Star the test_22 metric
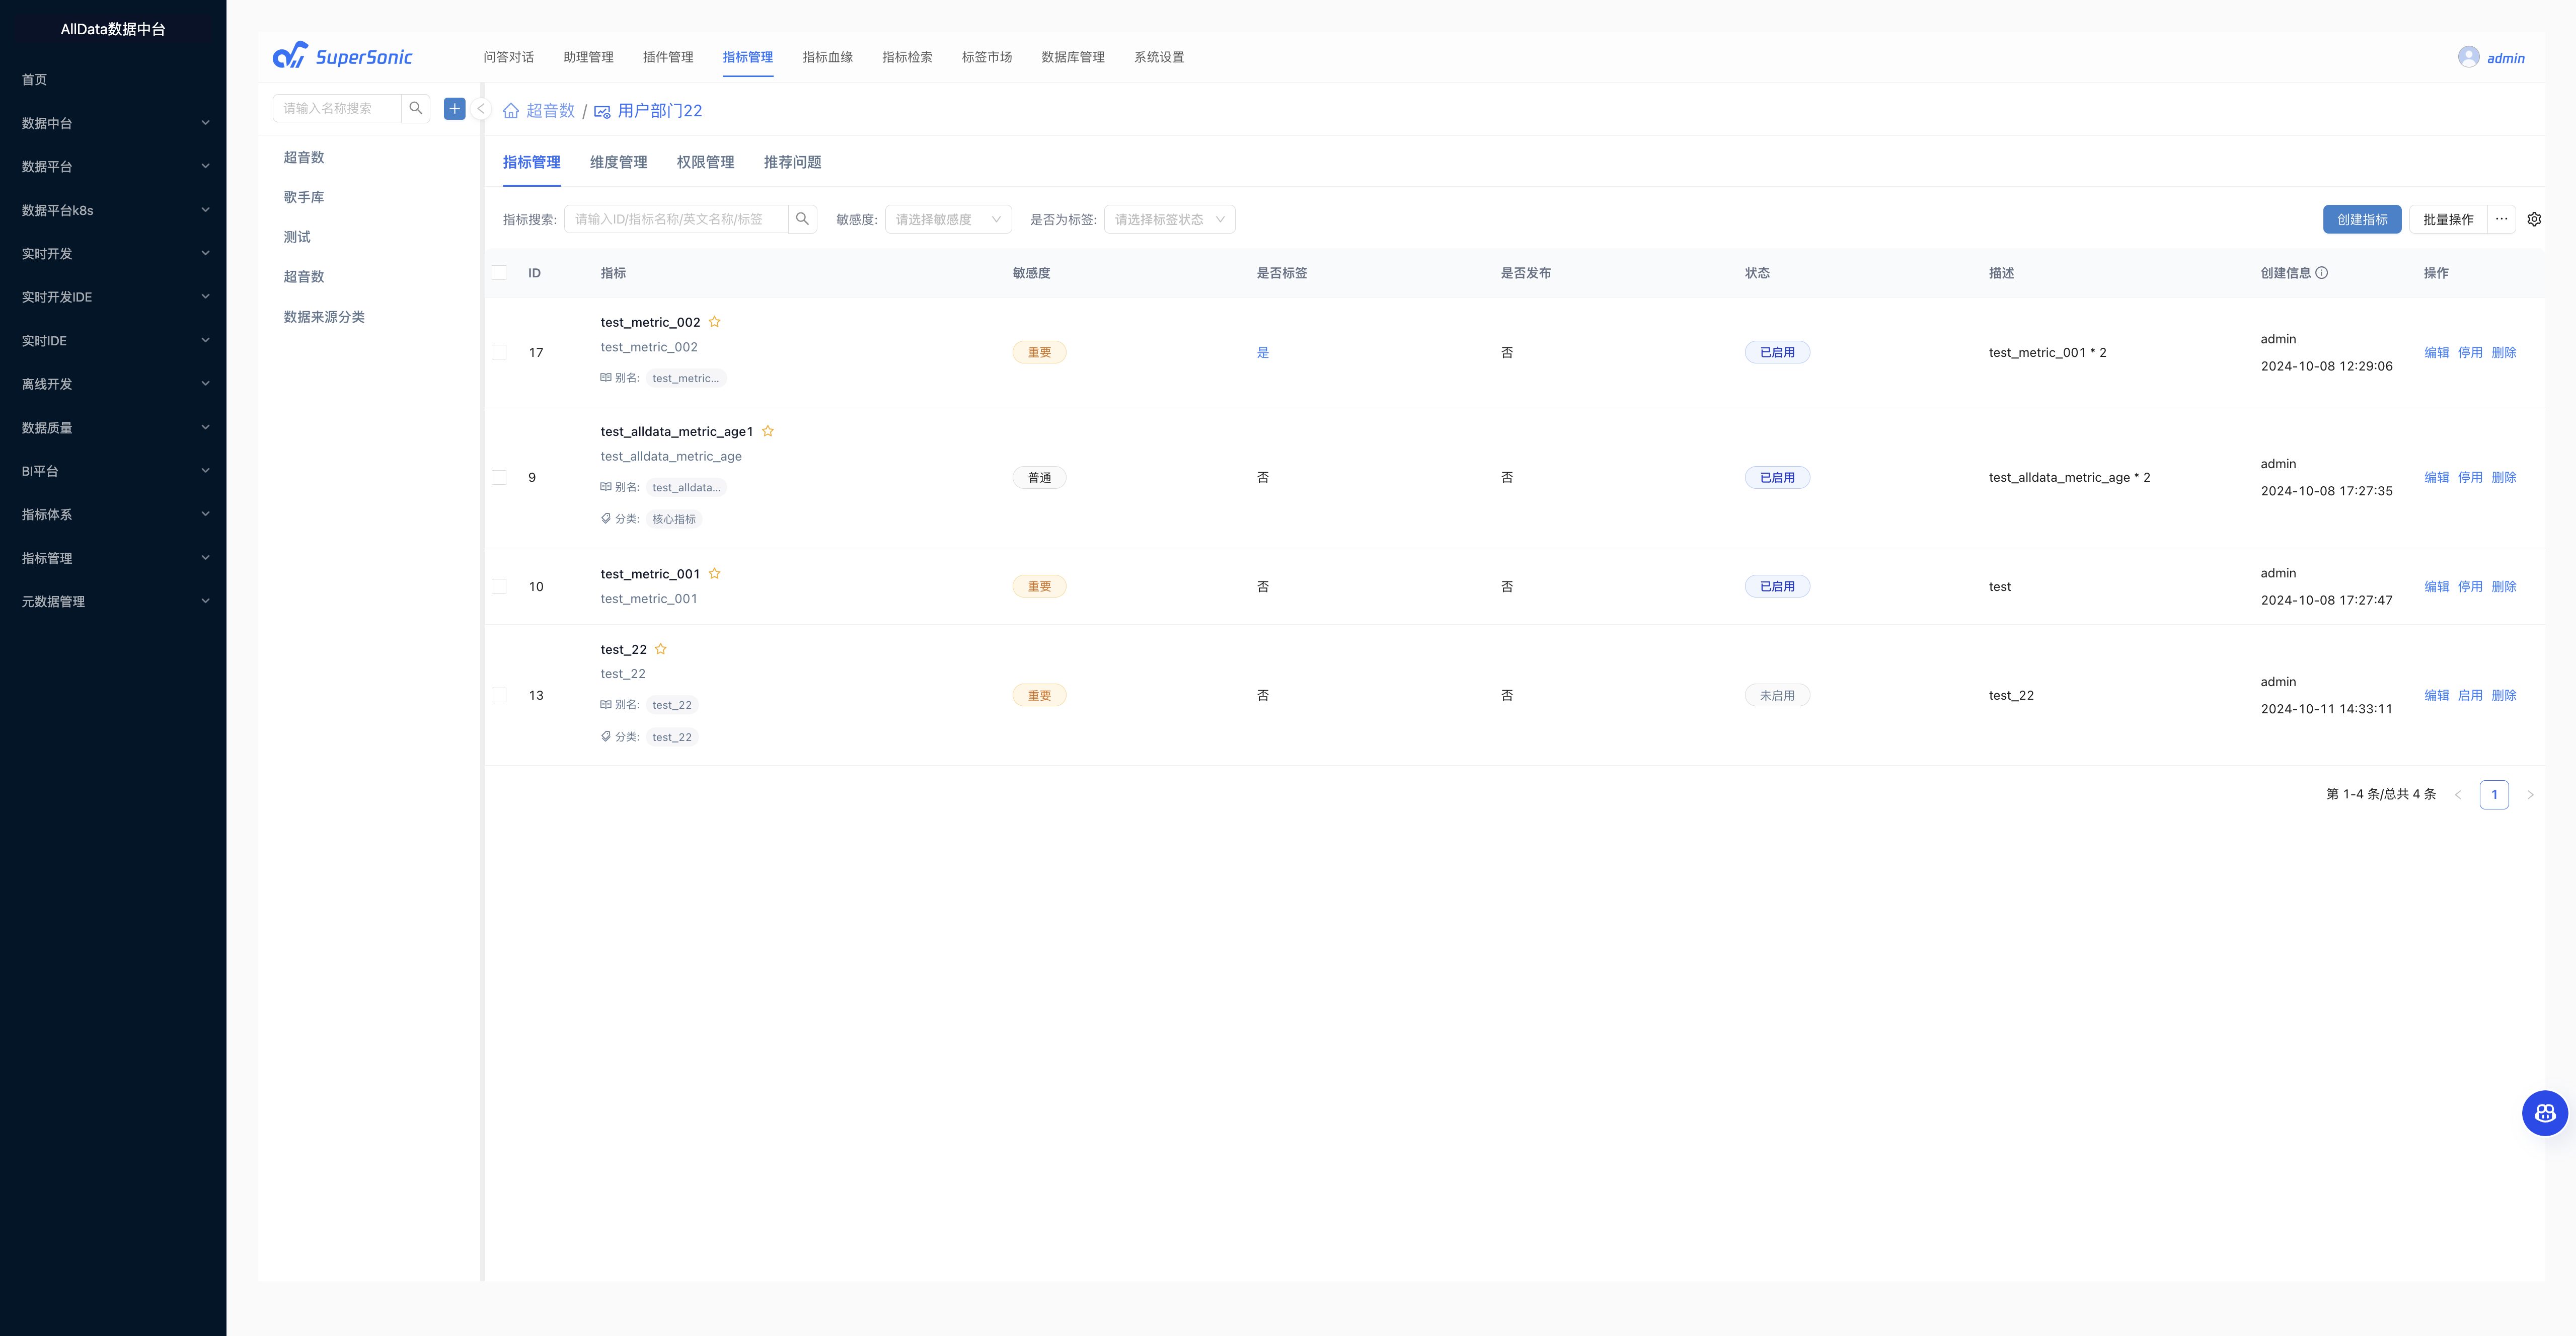The height and width of the screenshot is (1336, 2576). tap(661, 649)
